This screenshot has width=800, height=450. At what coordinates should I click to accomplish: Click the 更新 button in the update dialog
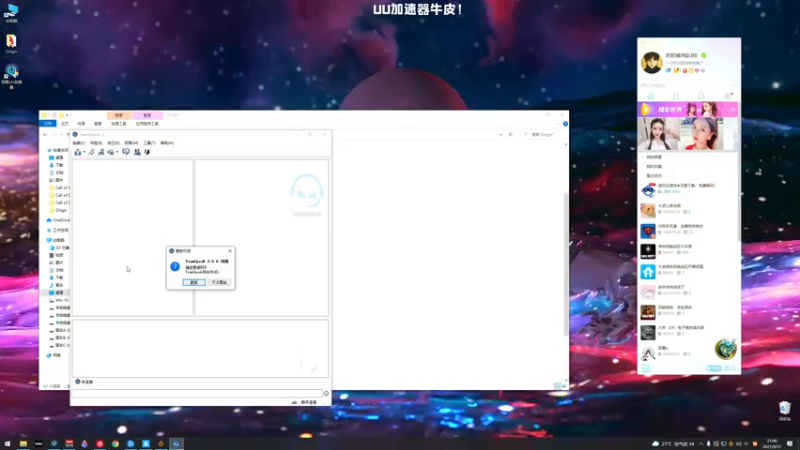(x=194, y=282)
